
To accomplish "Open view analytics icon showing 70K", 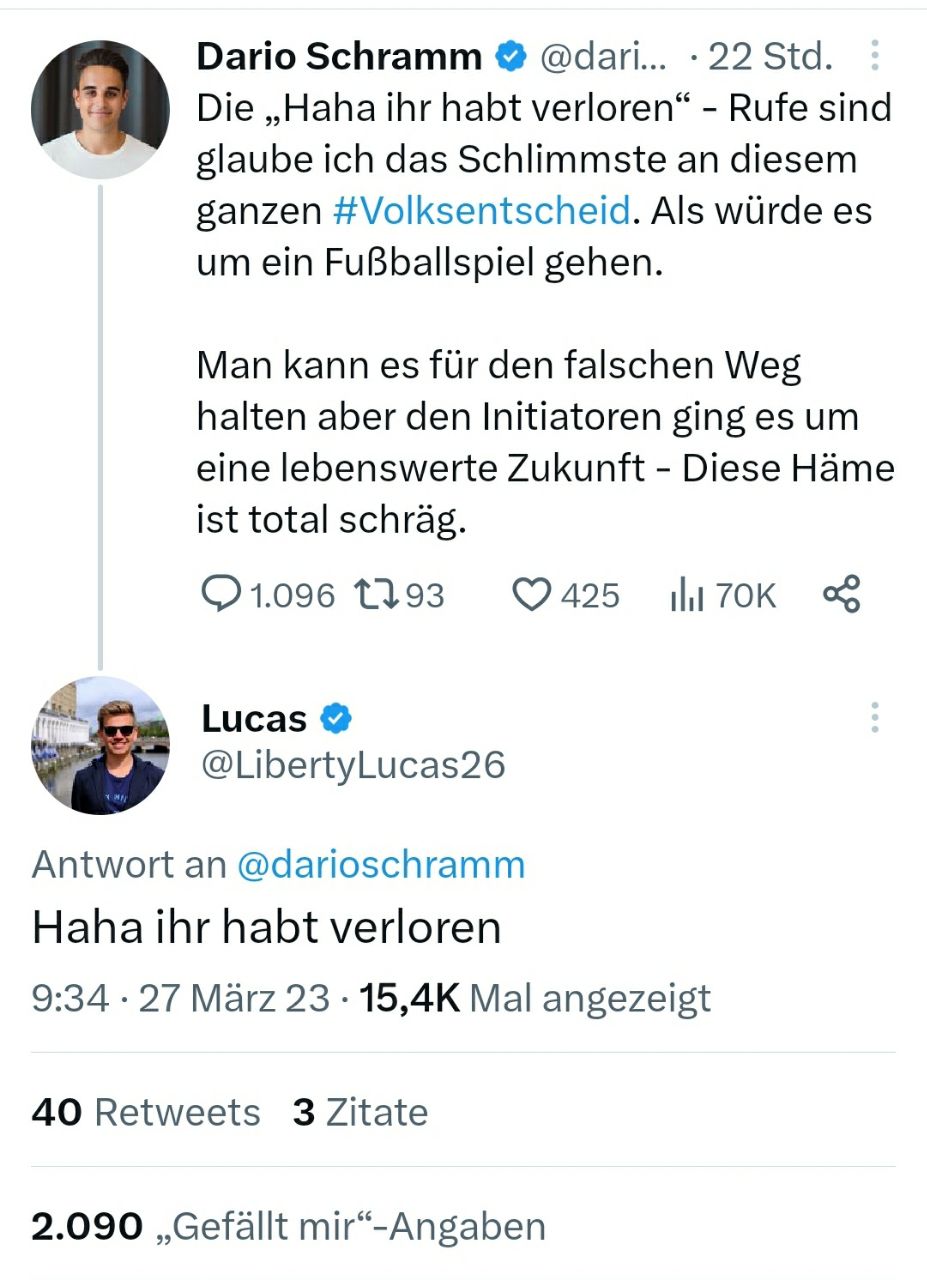I will (686, 596).
